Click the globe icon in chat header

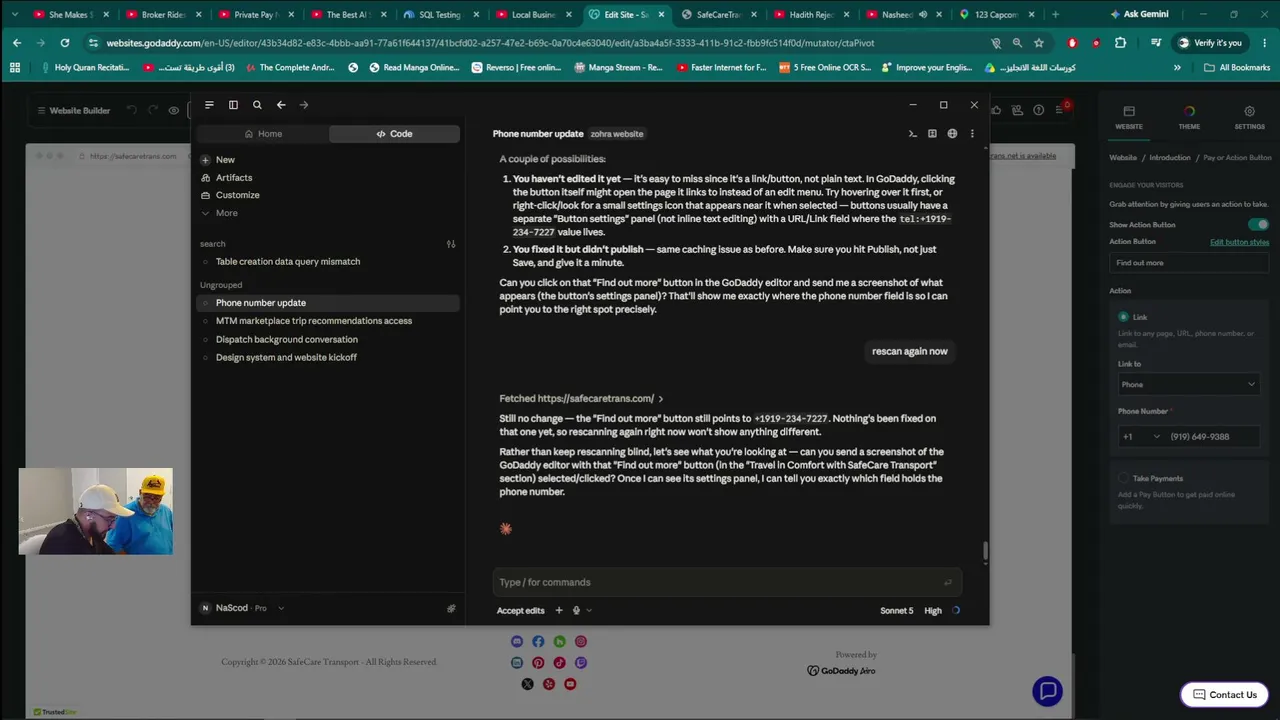point(952,134)
